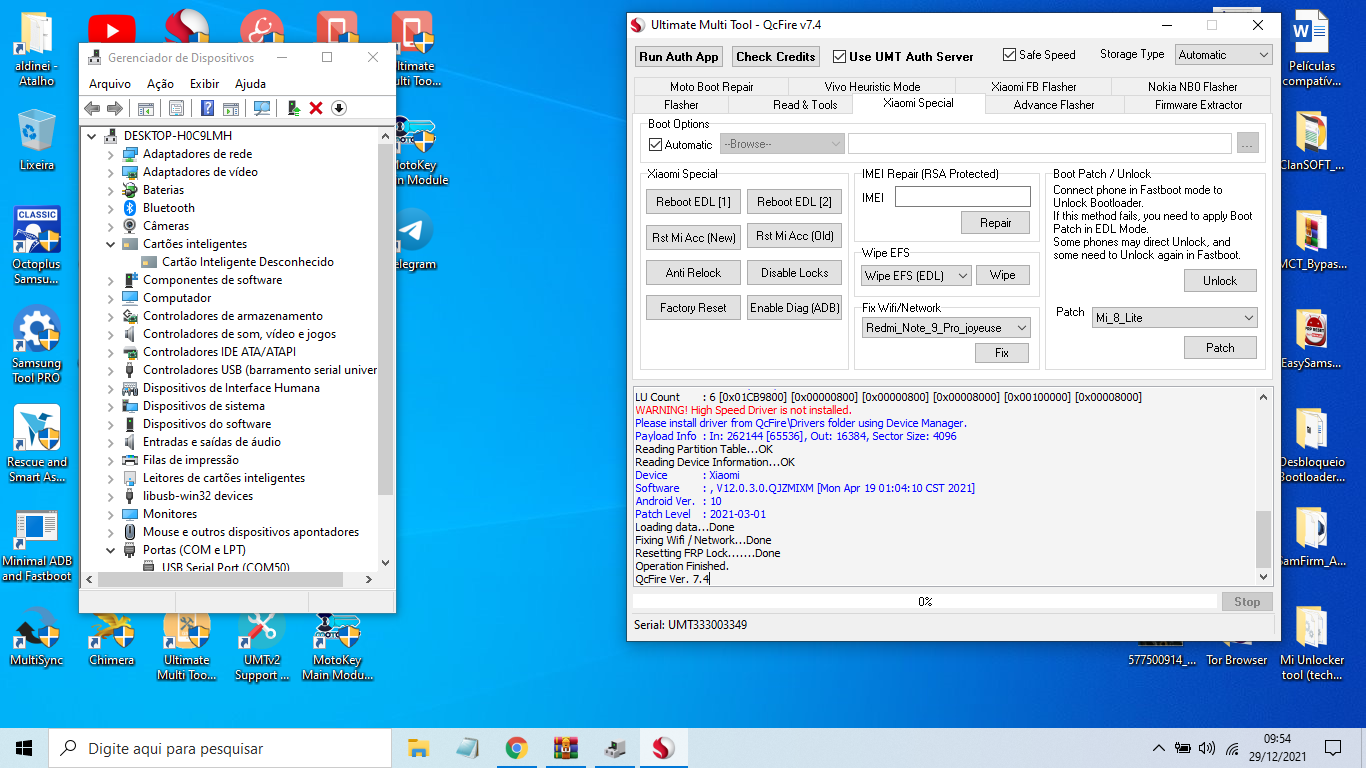Screen dimensions: 1366x768
Task: Open the Storage Type dropdown
Action: 1223,55
